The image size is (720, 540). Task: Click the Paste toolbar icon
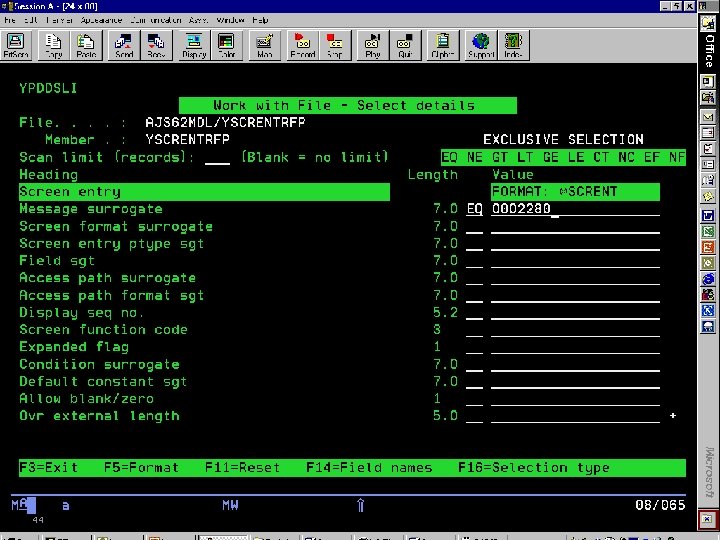86,45
